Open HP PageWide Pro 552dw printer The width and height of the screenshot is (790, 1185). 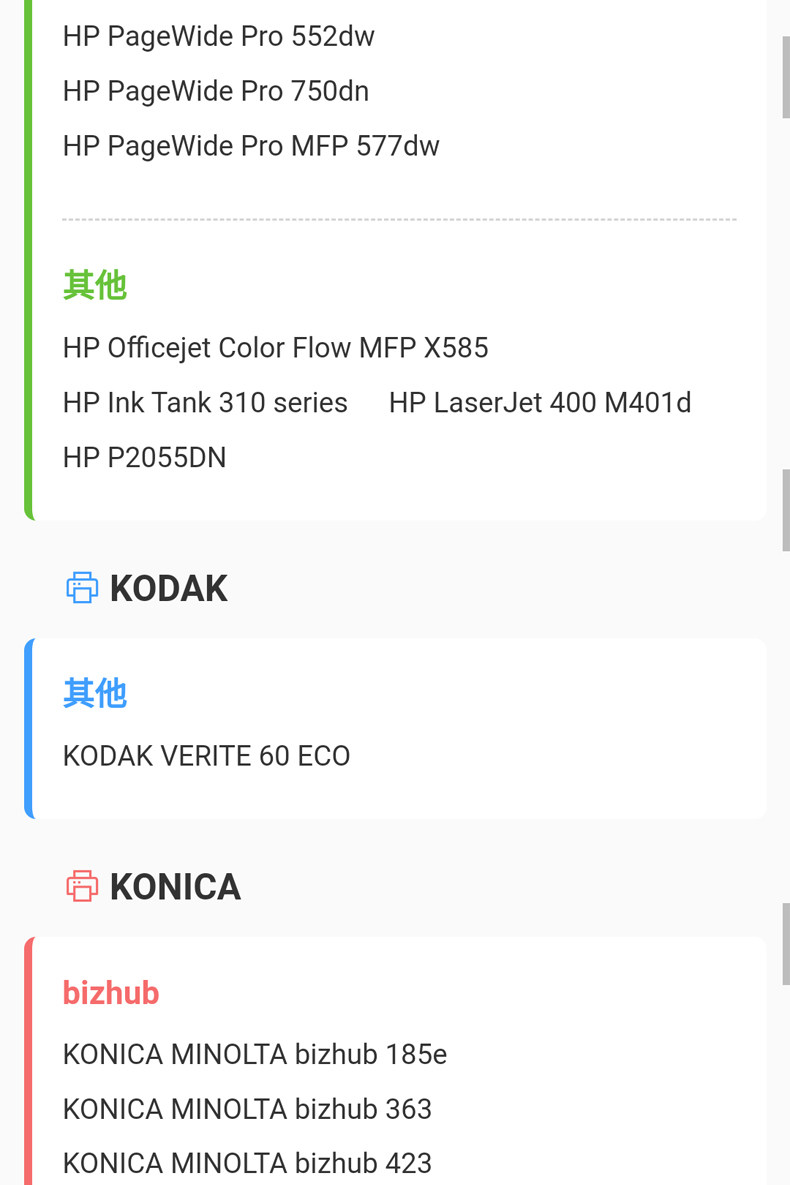(x=218, y=37)
